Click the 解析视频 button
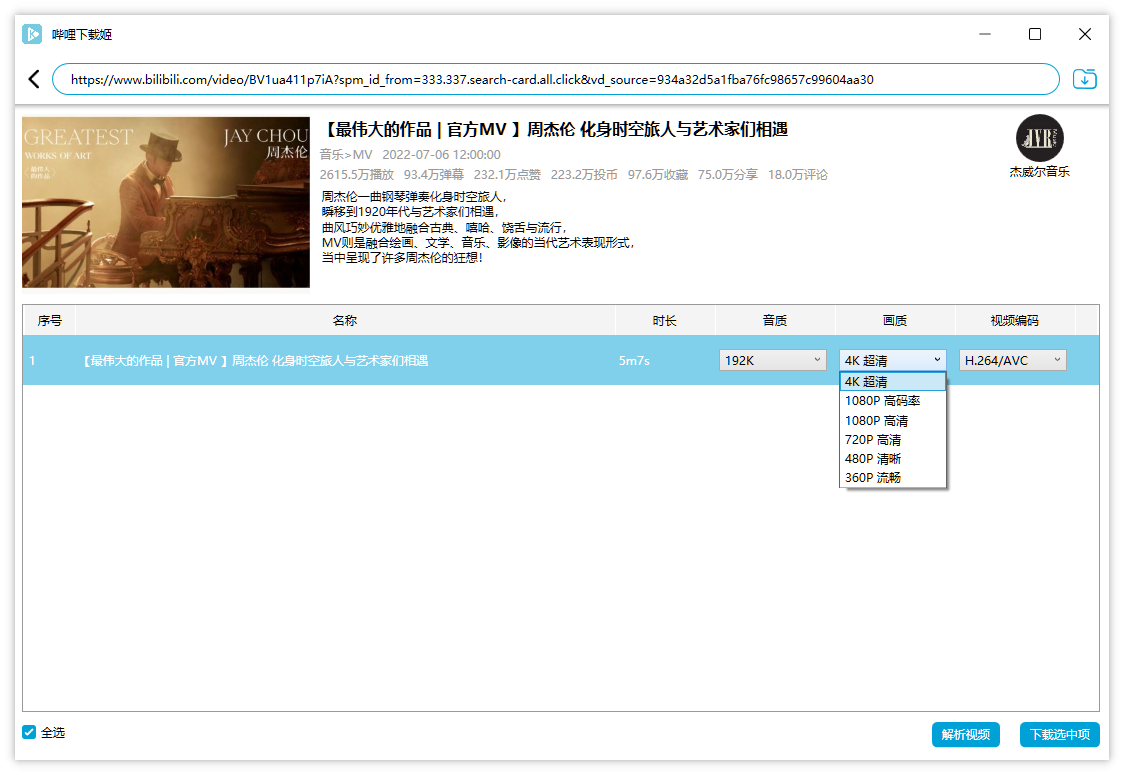Image resolution: width=1124 pixels, height=775 pixels. click(966, 734)
